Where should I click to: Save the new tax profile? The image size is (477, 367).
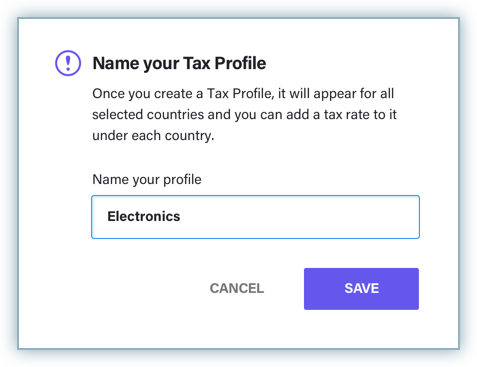click(x=361, y=289)
